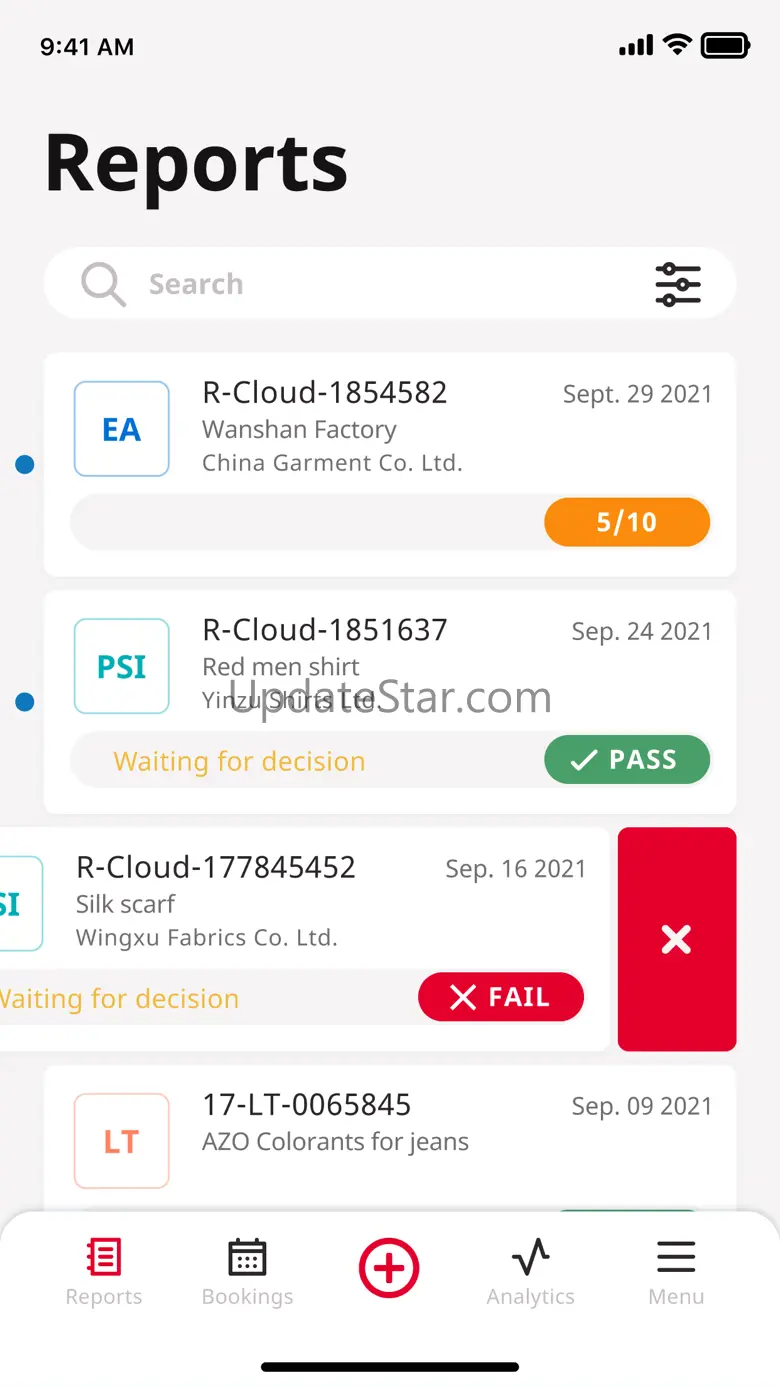
Task: Tap the unread dot beside Red men shirt
Action: click(x=25, y=702)
